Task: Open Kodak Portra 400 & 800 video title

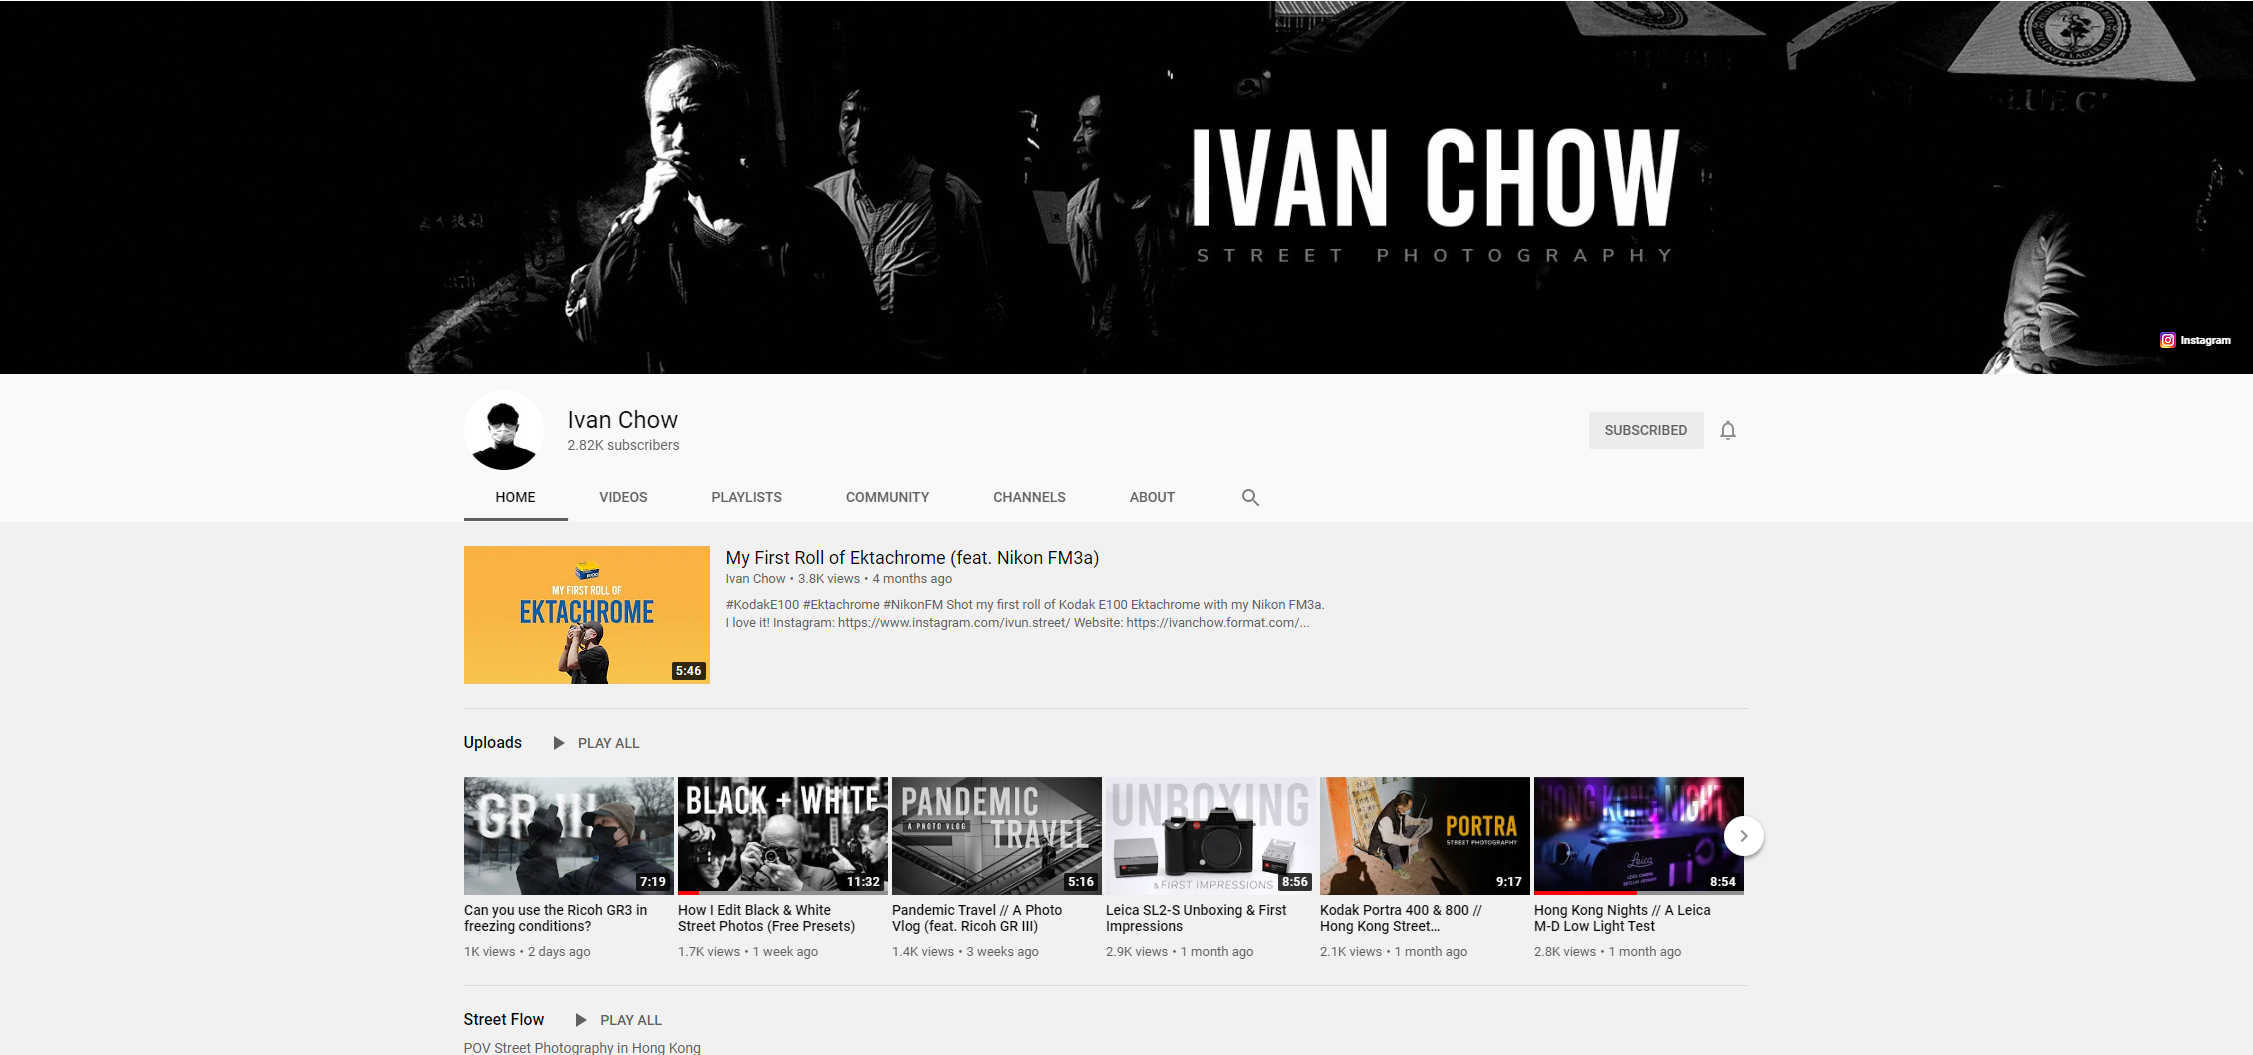Action: [x=1401, y=918]
